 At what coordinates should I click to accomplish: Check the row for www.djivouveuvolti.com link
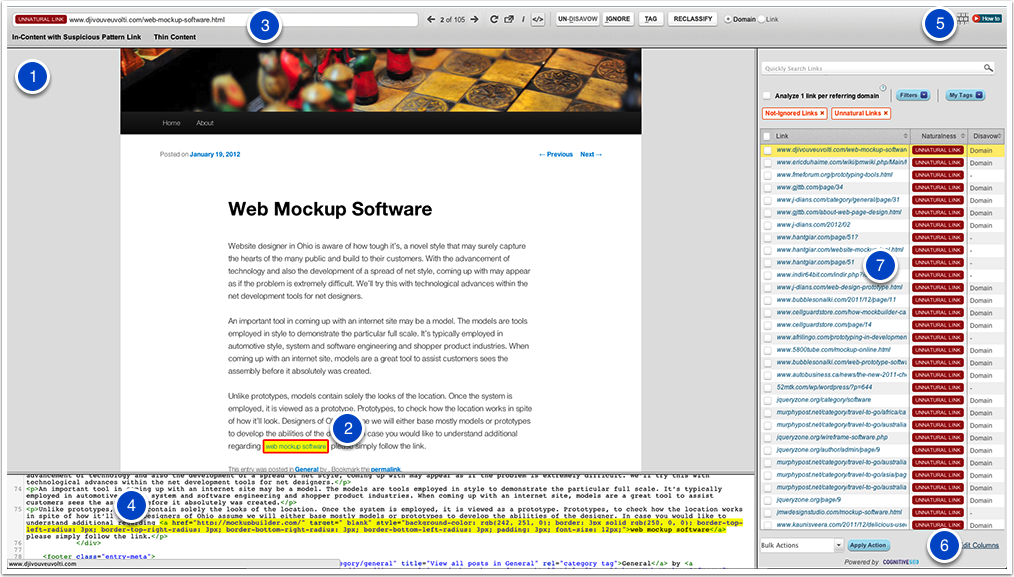tap(768, 150)
